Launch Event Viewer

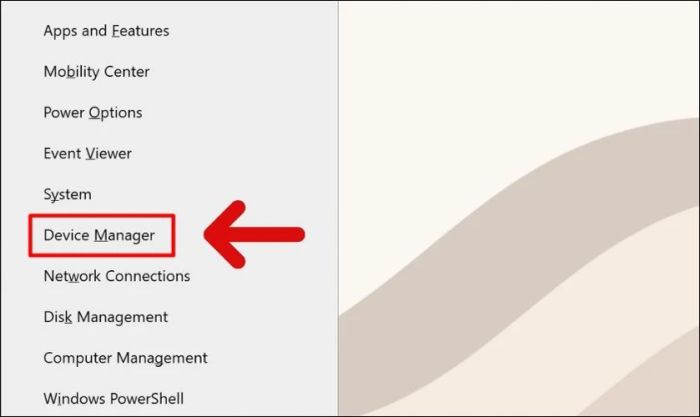(87, 154)
